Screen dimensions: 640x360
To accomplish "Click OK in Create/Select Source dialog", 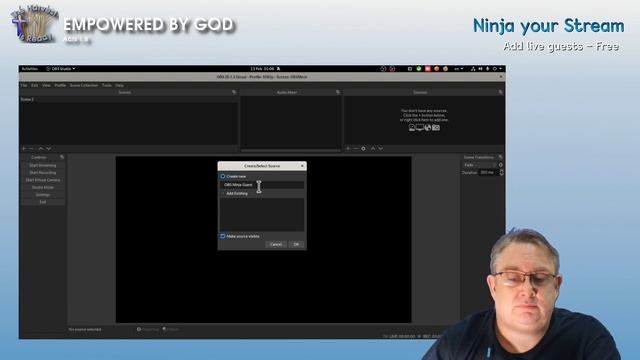I will tap(296, 244).
